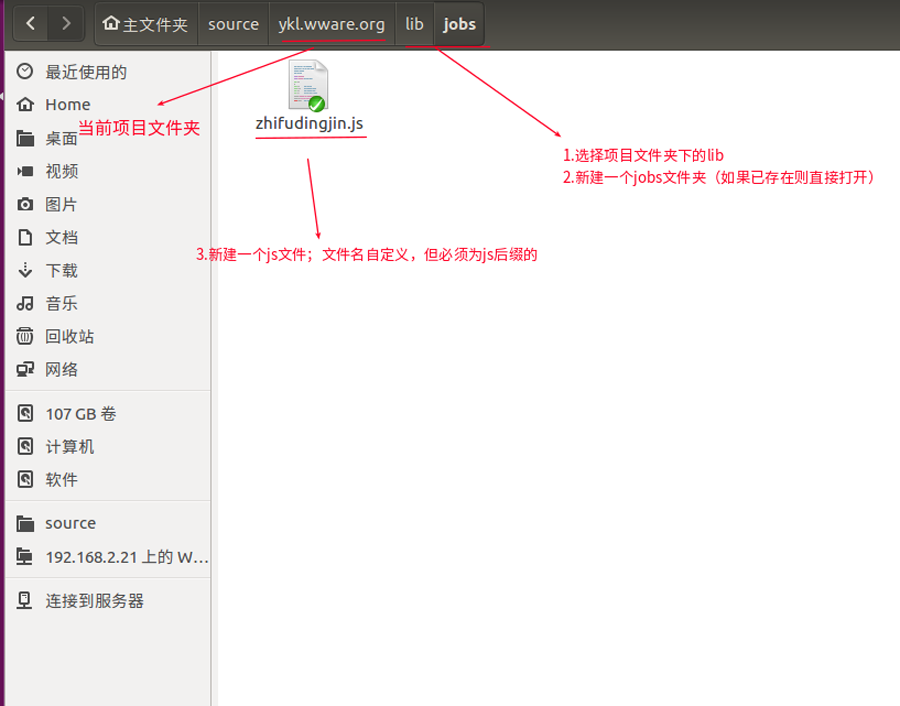Image resolution: width=900 pixels, height=706 pixels.
Task: Go forward with the right arrow button
Action: click(x=66, y=24)
